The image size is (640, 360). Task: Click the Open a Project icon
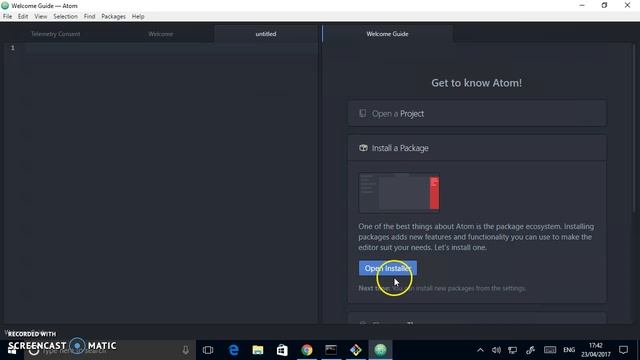[x=362, y=113]
